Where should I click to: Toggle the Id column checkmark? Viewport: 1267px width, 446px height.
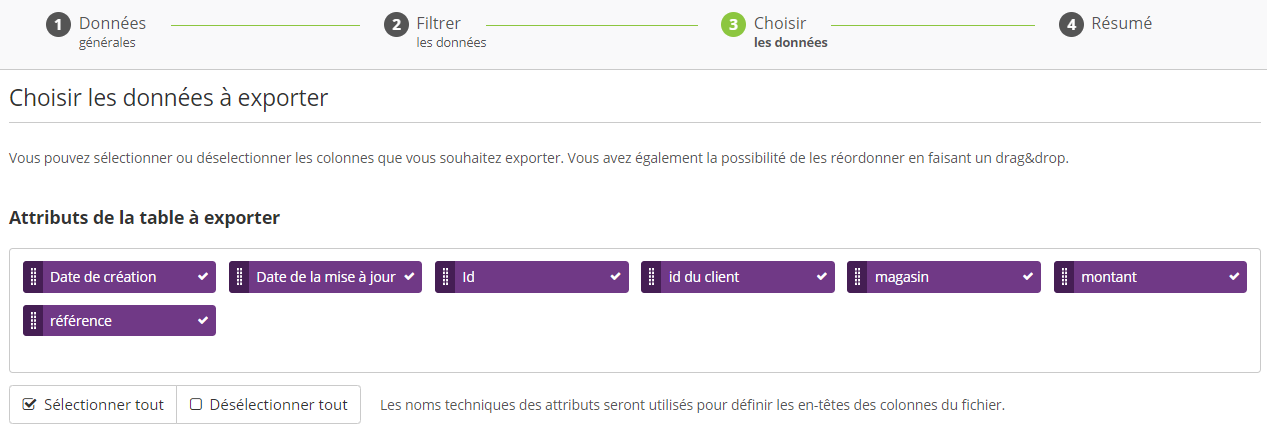pos(615,277)
